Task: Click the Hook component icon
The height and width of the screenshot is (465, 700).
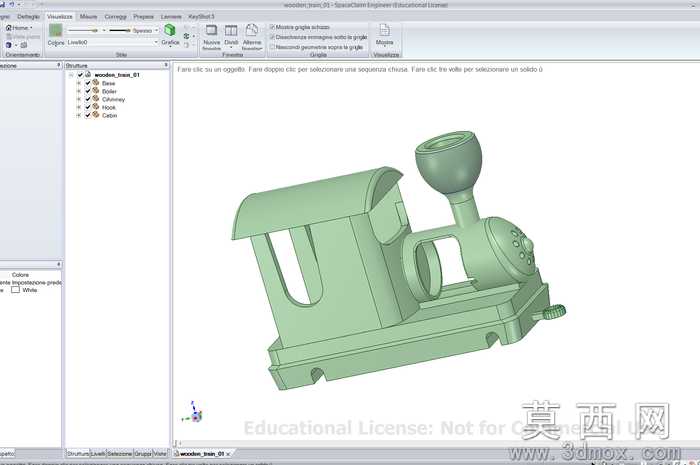Action: (96, 107)
